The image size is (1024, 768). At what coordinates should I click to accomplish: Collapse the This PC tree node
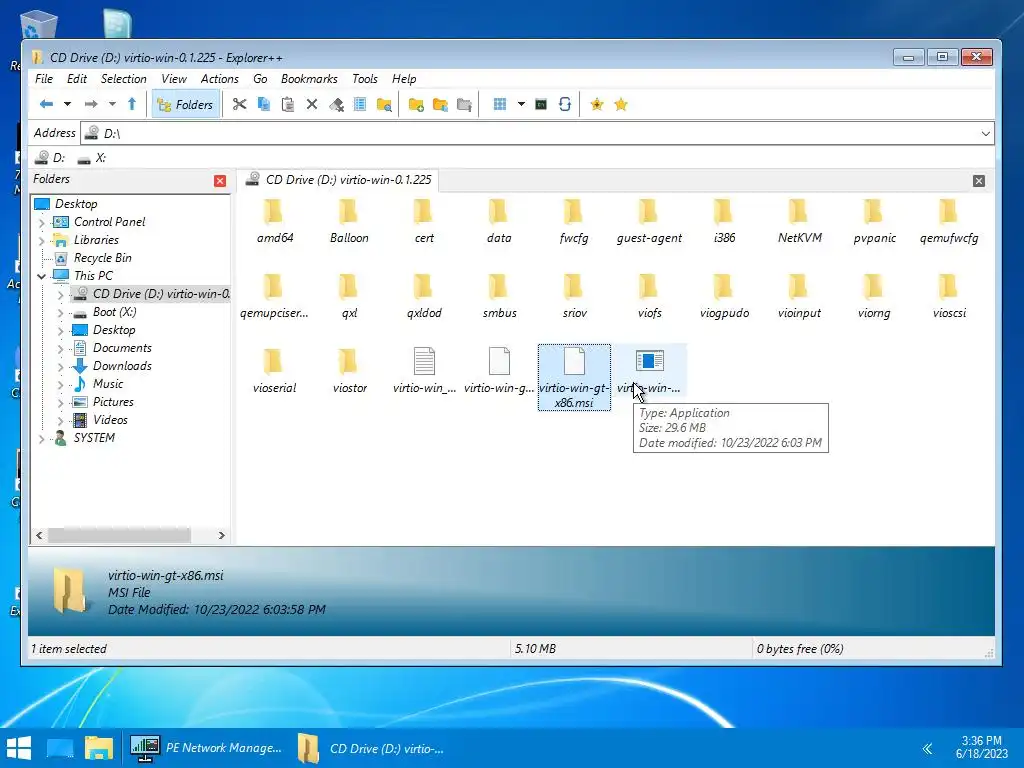coord(42,277)
